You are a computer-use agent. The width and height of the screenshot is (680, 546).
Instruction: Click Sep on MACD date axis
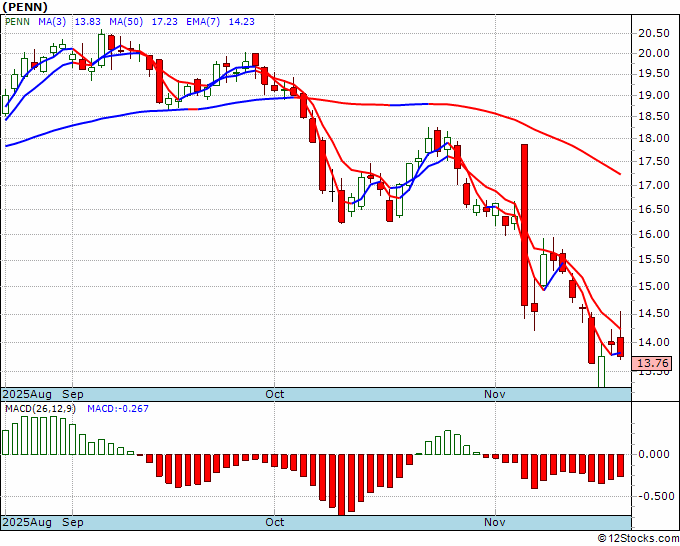pyautogui.click(x=72, y=522)
